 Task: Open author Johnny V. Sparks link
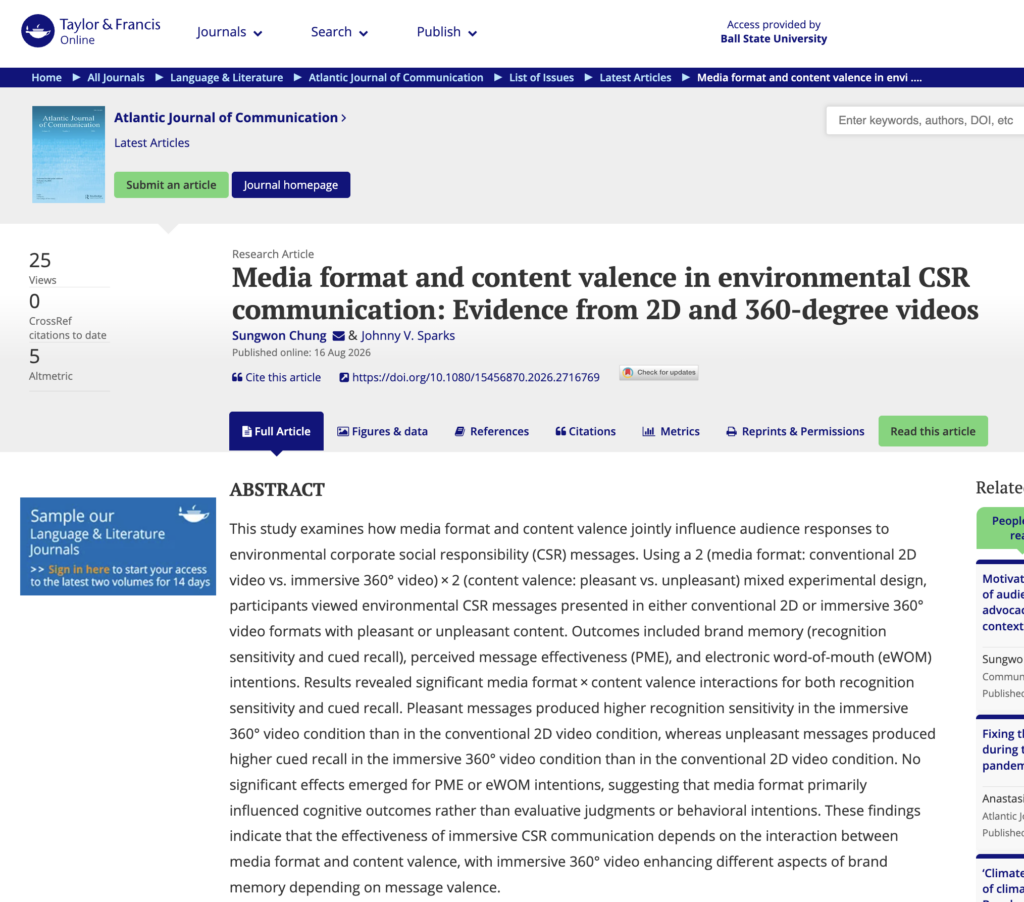pyautogui.click(x=408, y=336)
